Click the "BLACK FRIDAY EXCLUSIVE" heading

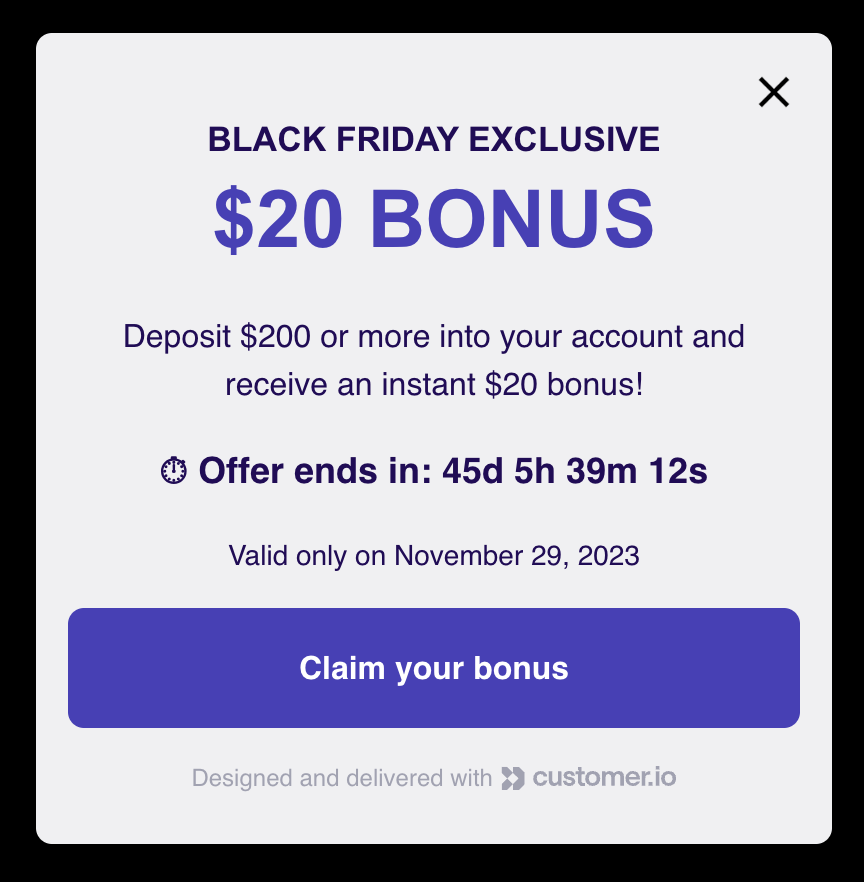pyautogui.click(x=434, y=139)
